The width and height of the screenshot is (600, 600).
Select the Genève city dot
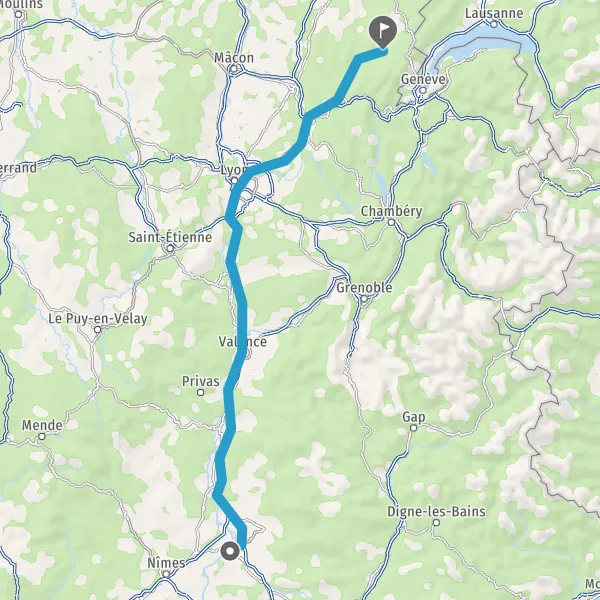click(x=423, y=90)
